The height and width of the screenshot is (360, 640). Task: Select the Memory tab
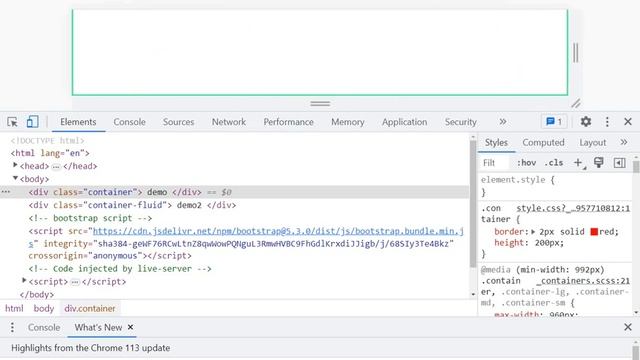tap(347, 122)
